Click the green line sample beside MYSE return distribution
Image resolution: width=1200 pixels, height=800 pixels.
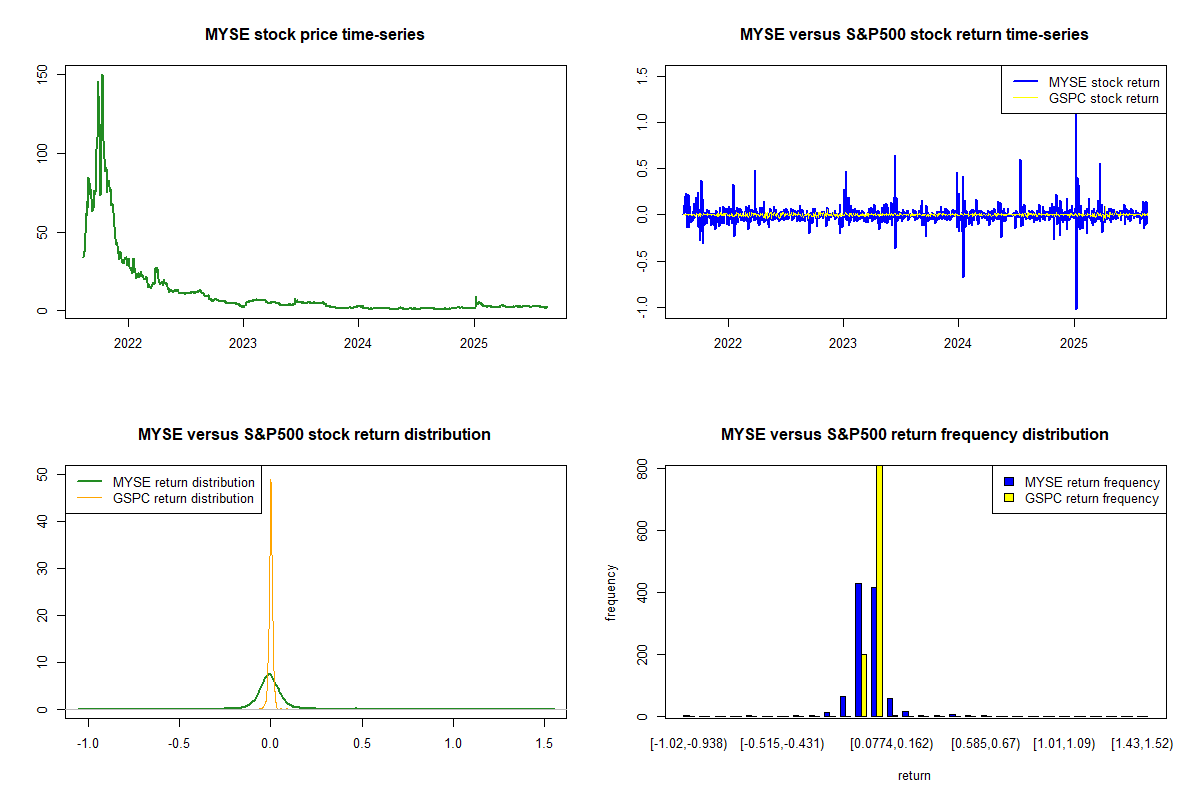coord(89,482)
